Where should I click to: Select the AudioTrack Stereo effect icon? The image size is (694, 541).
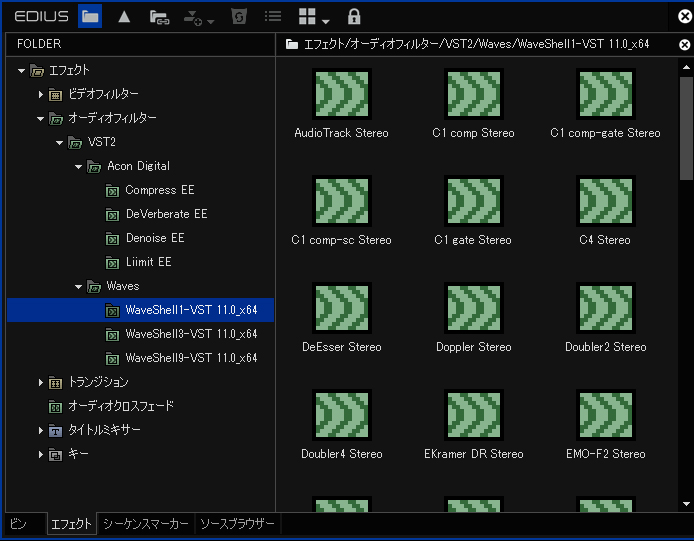[x=342, y=93]
